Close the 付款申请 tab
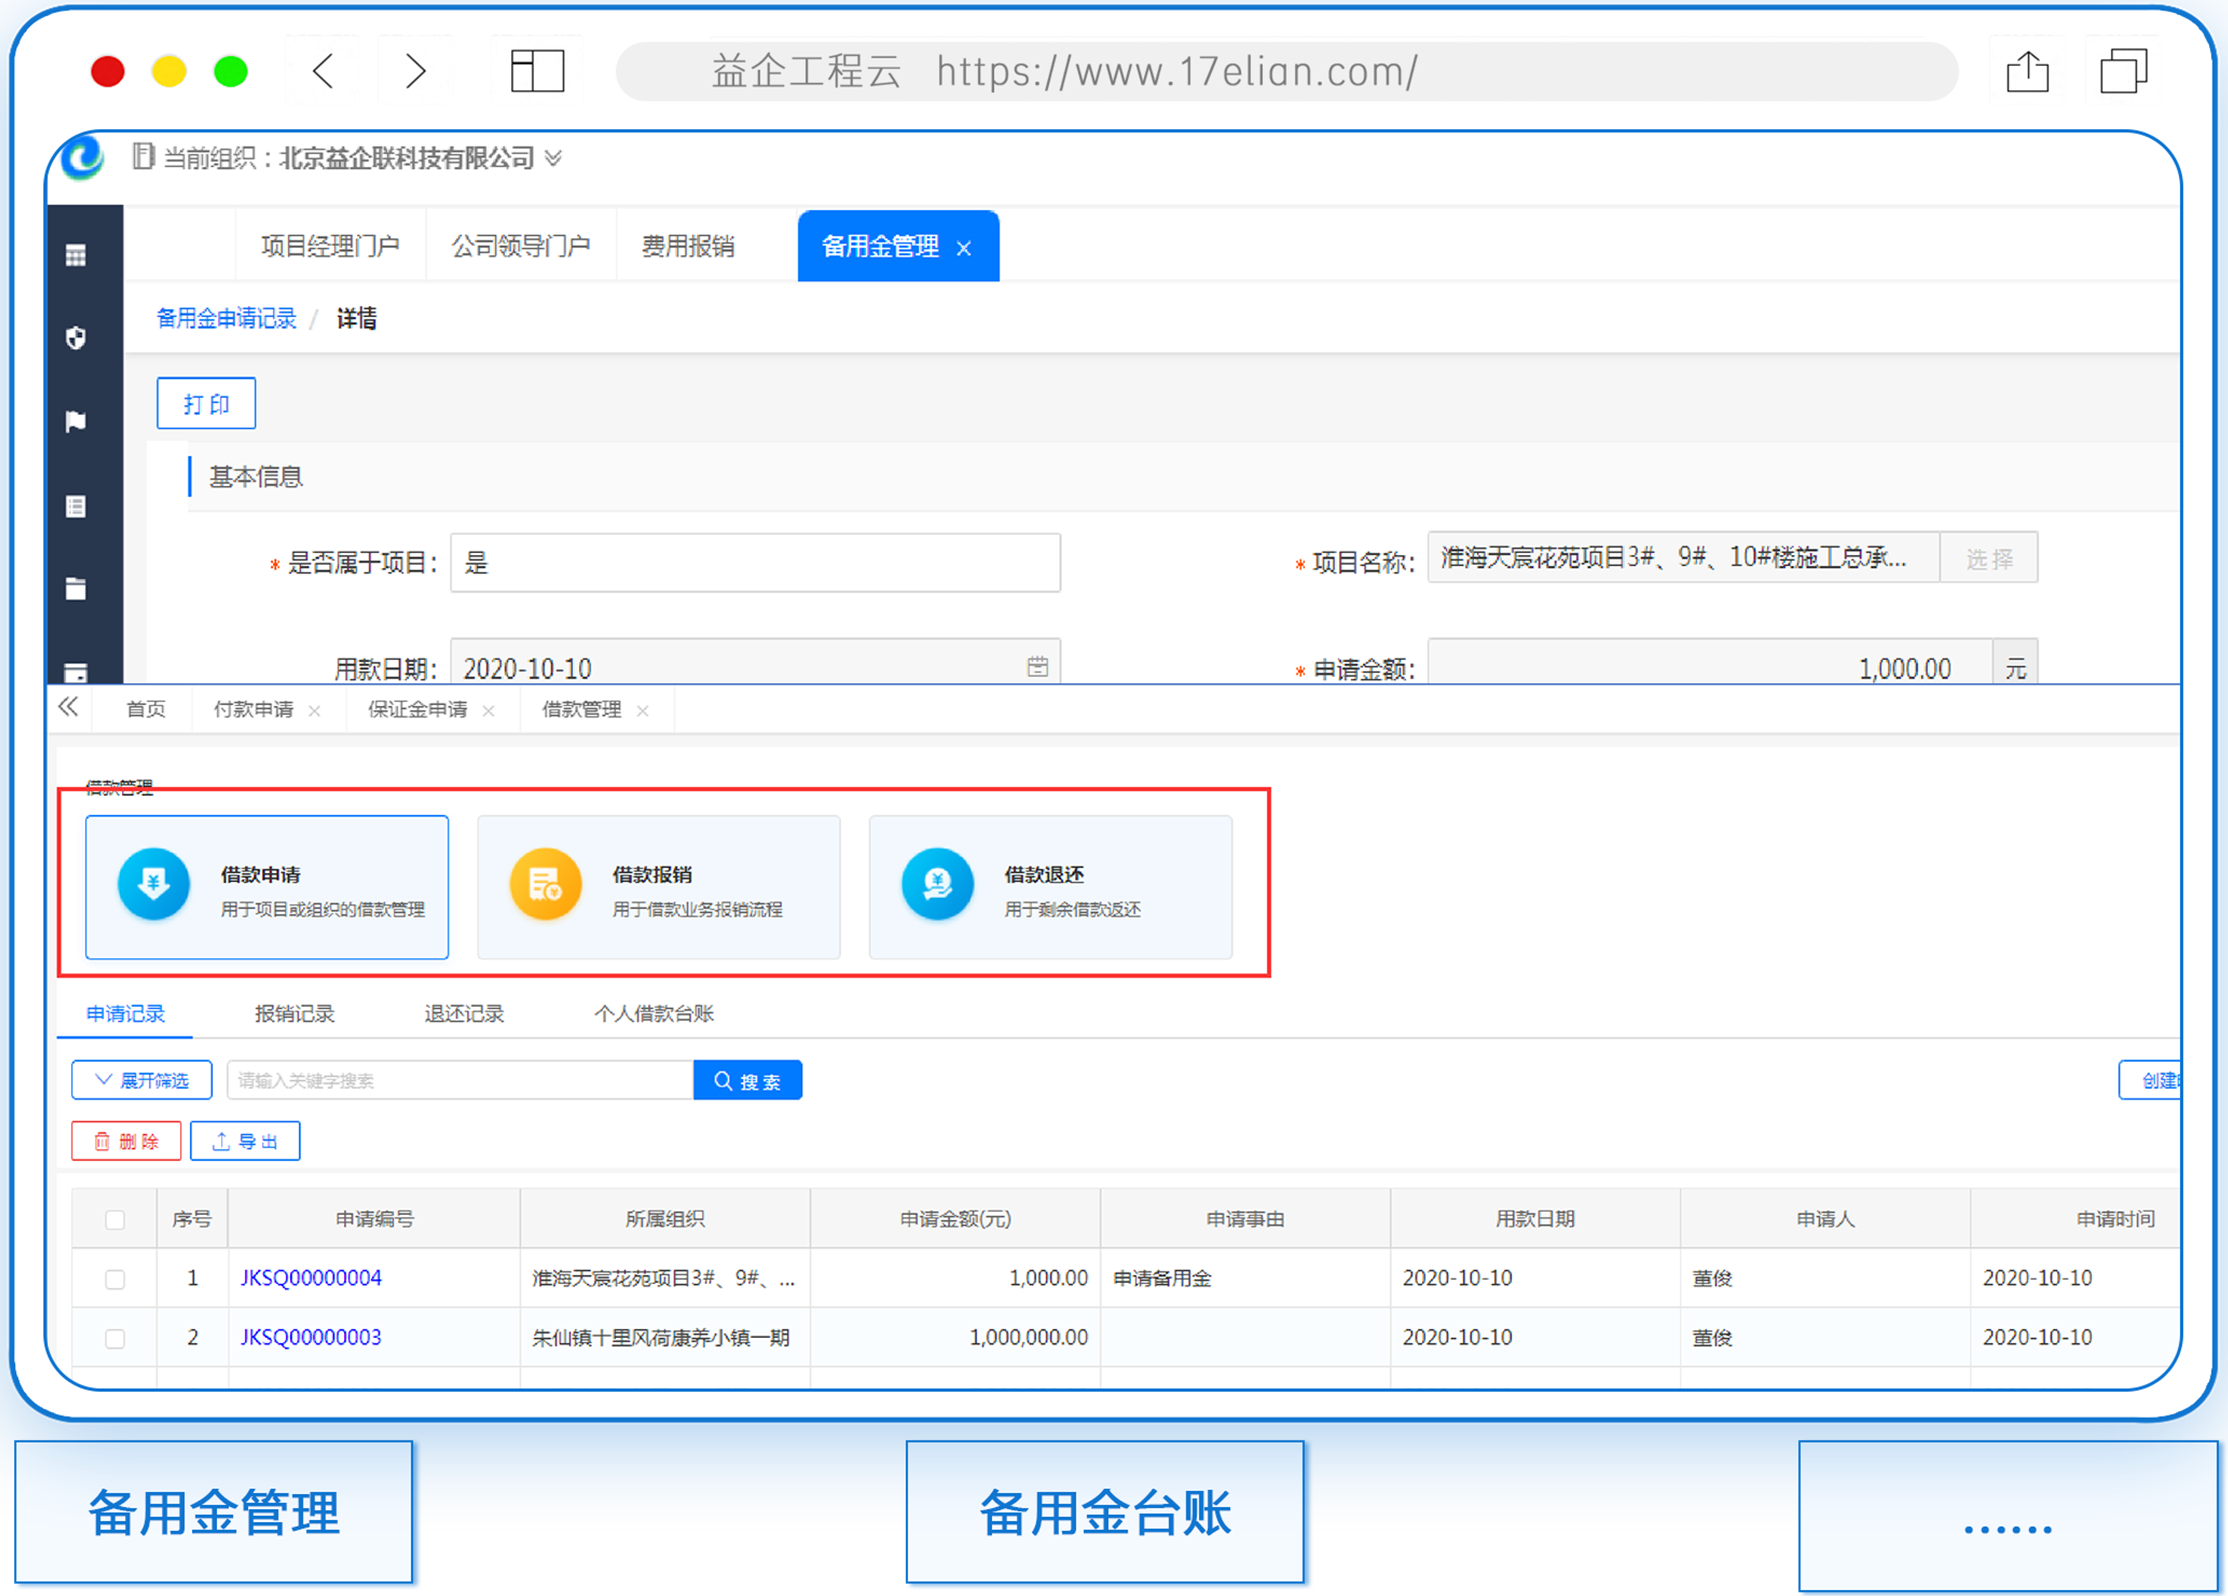This screenshot has width=2228, height=1596. tap(315, 711)
